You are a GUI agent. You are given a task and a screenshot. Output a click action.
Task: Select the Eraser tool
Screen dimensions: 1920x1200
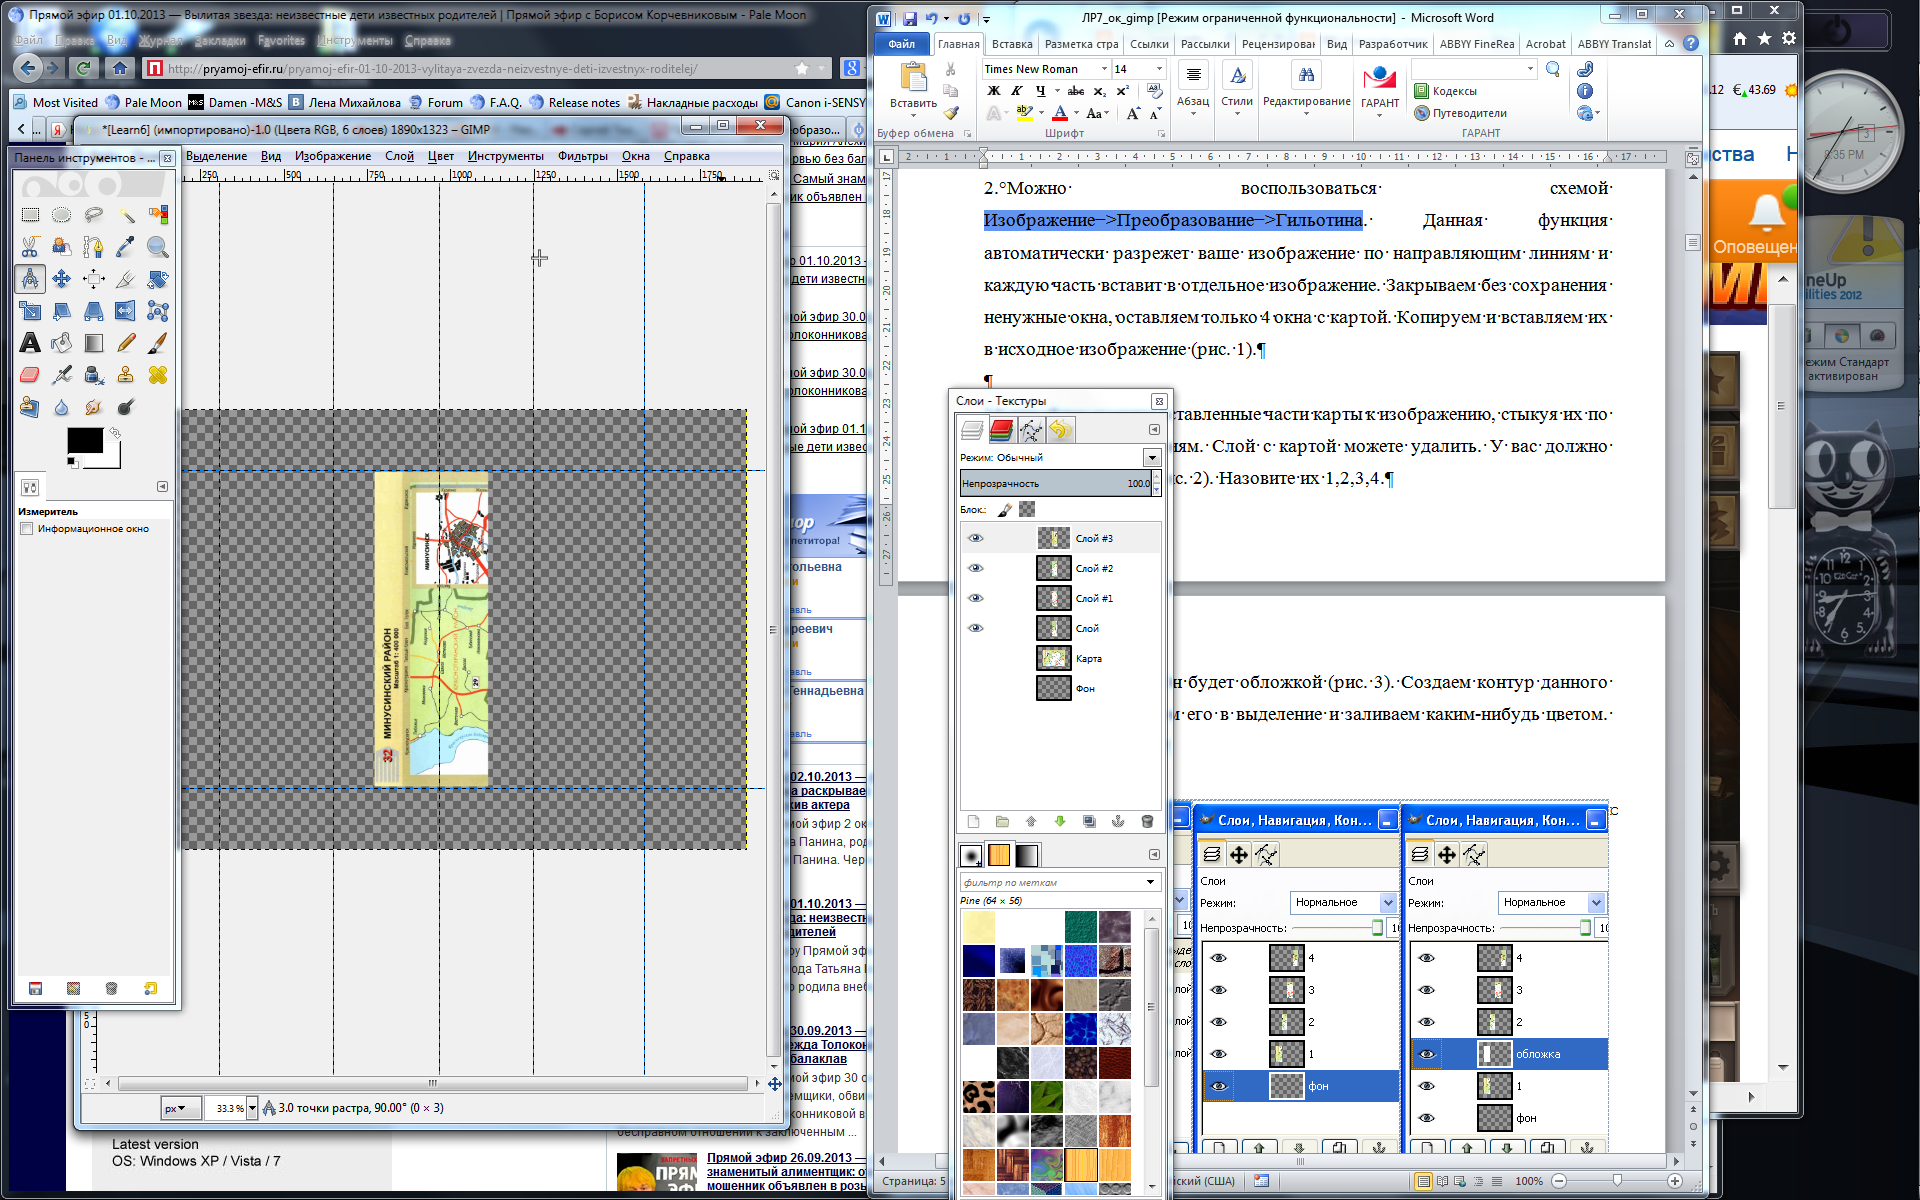pyautogui.click(x=30, y=375)
